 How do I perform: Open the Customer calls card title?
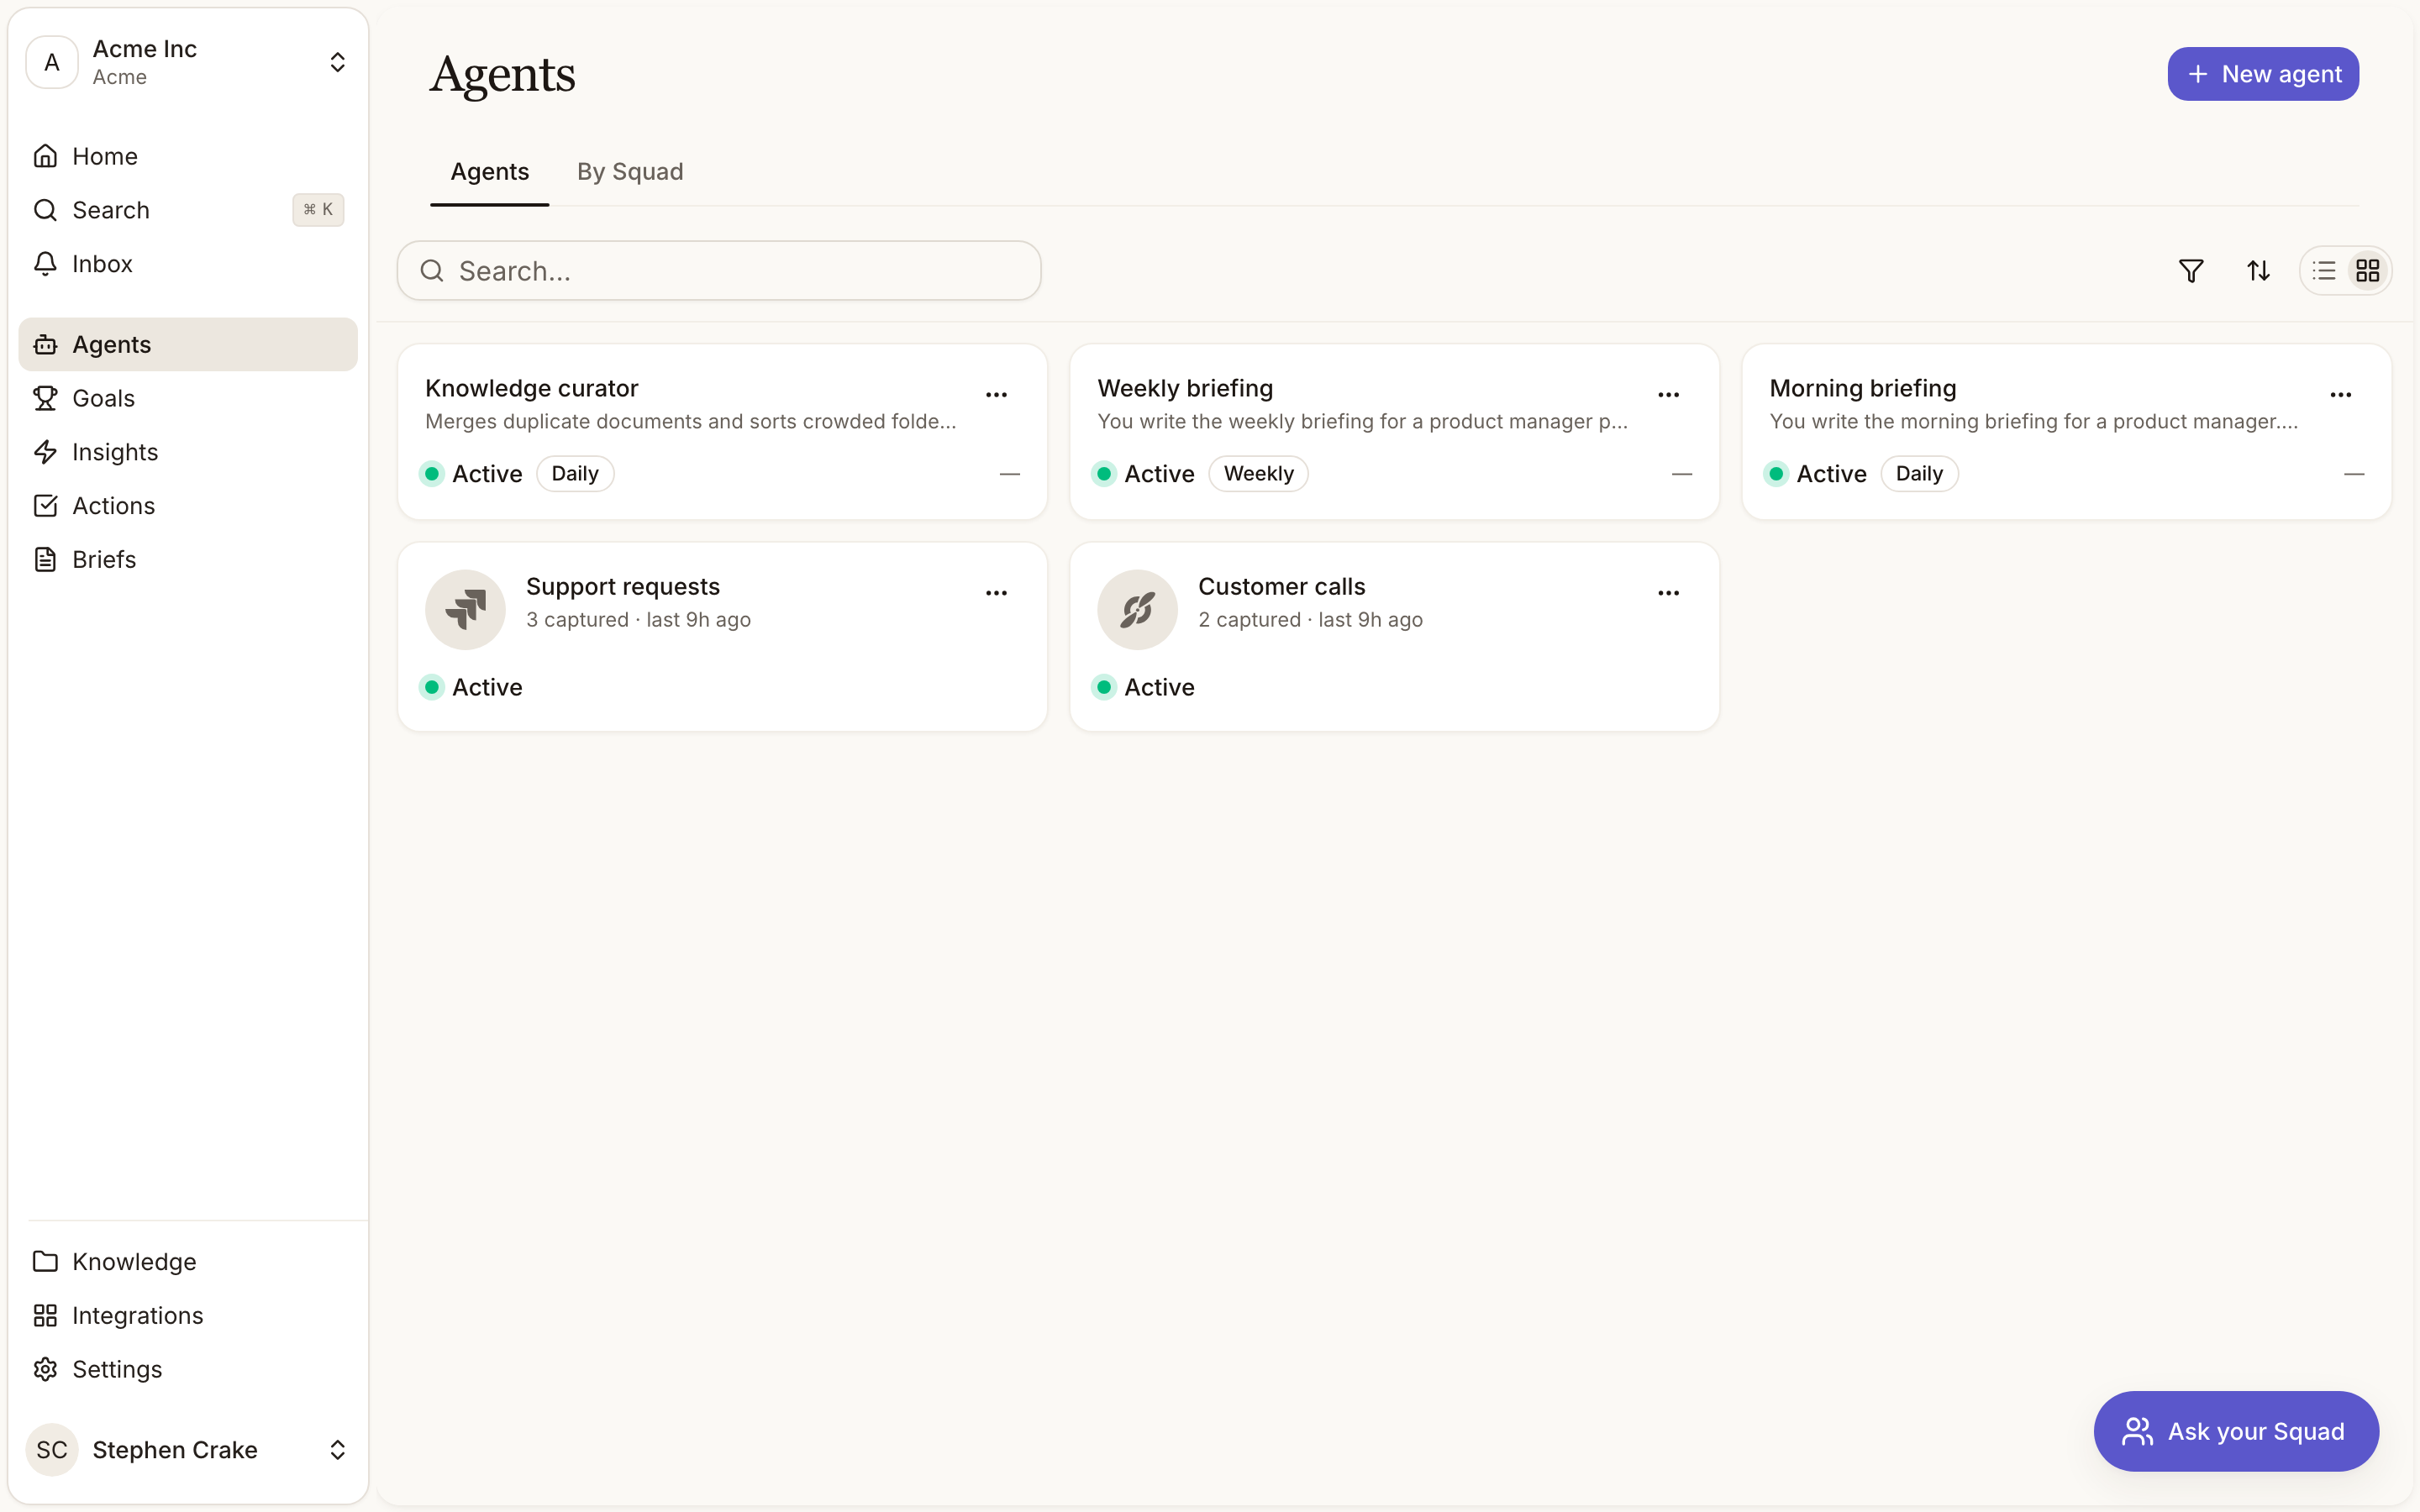point(1281,586)
